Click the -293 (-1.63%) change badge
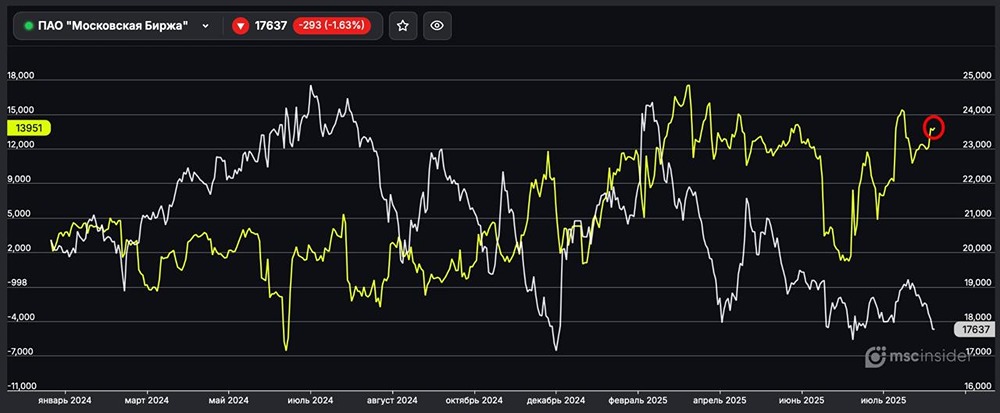This screenshot has height=413, width=1000. point(332,26)
